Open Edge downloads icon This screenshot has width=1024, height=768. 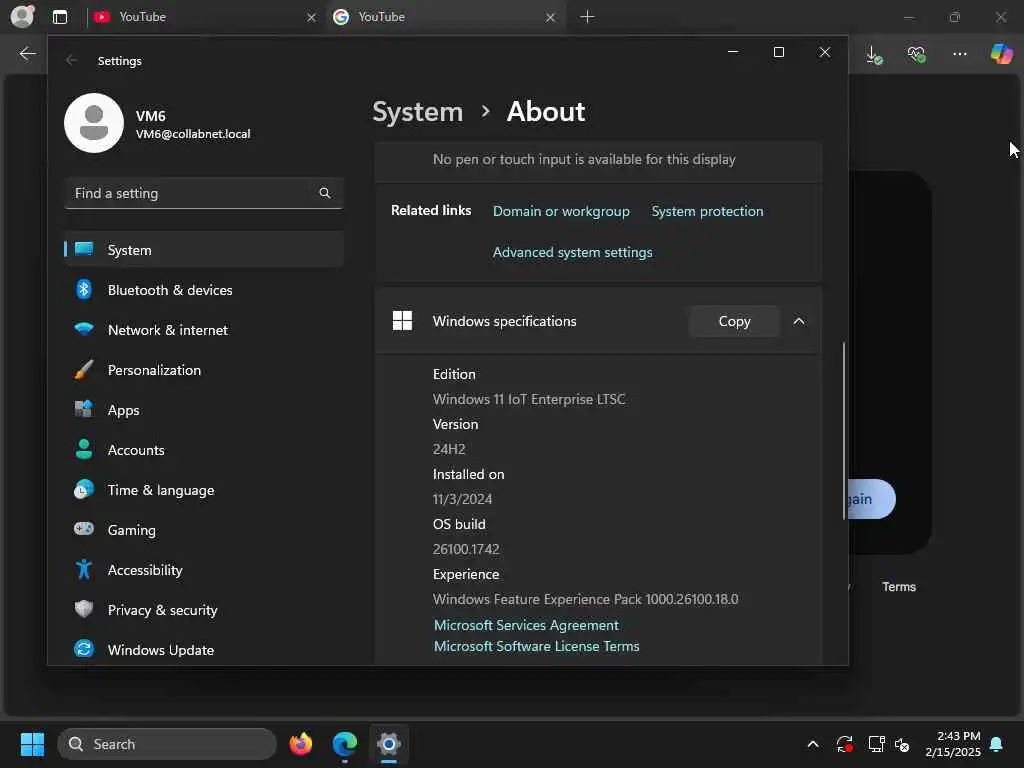point(874,54)
